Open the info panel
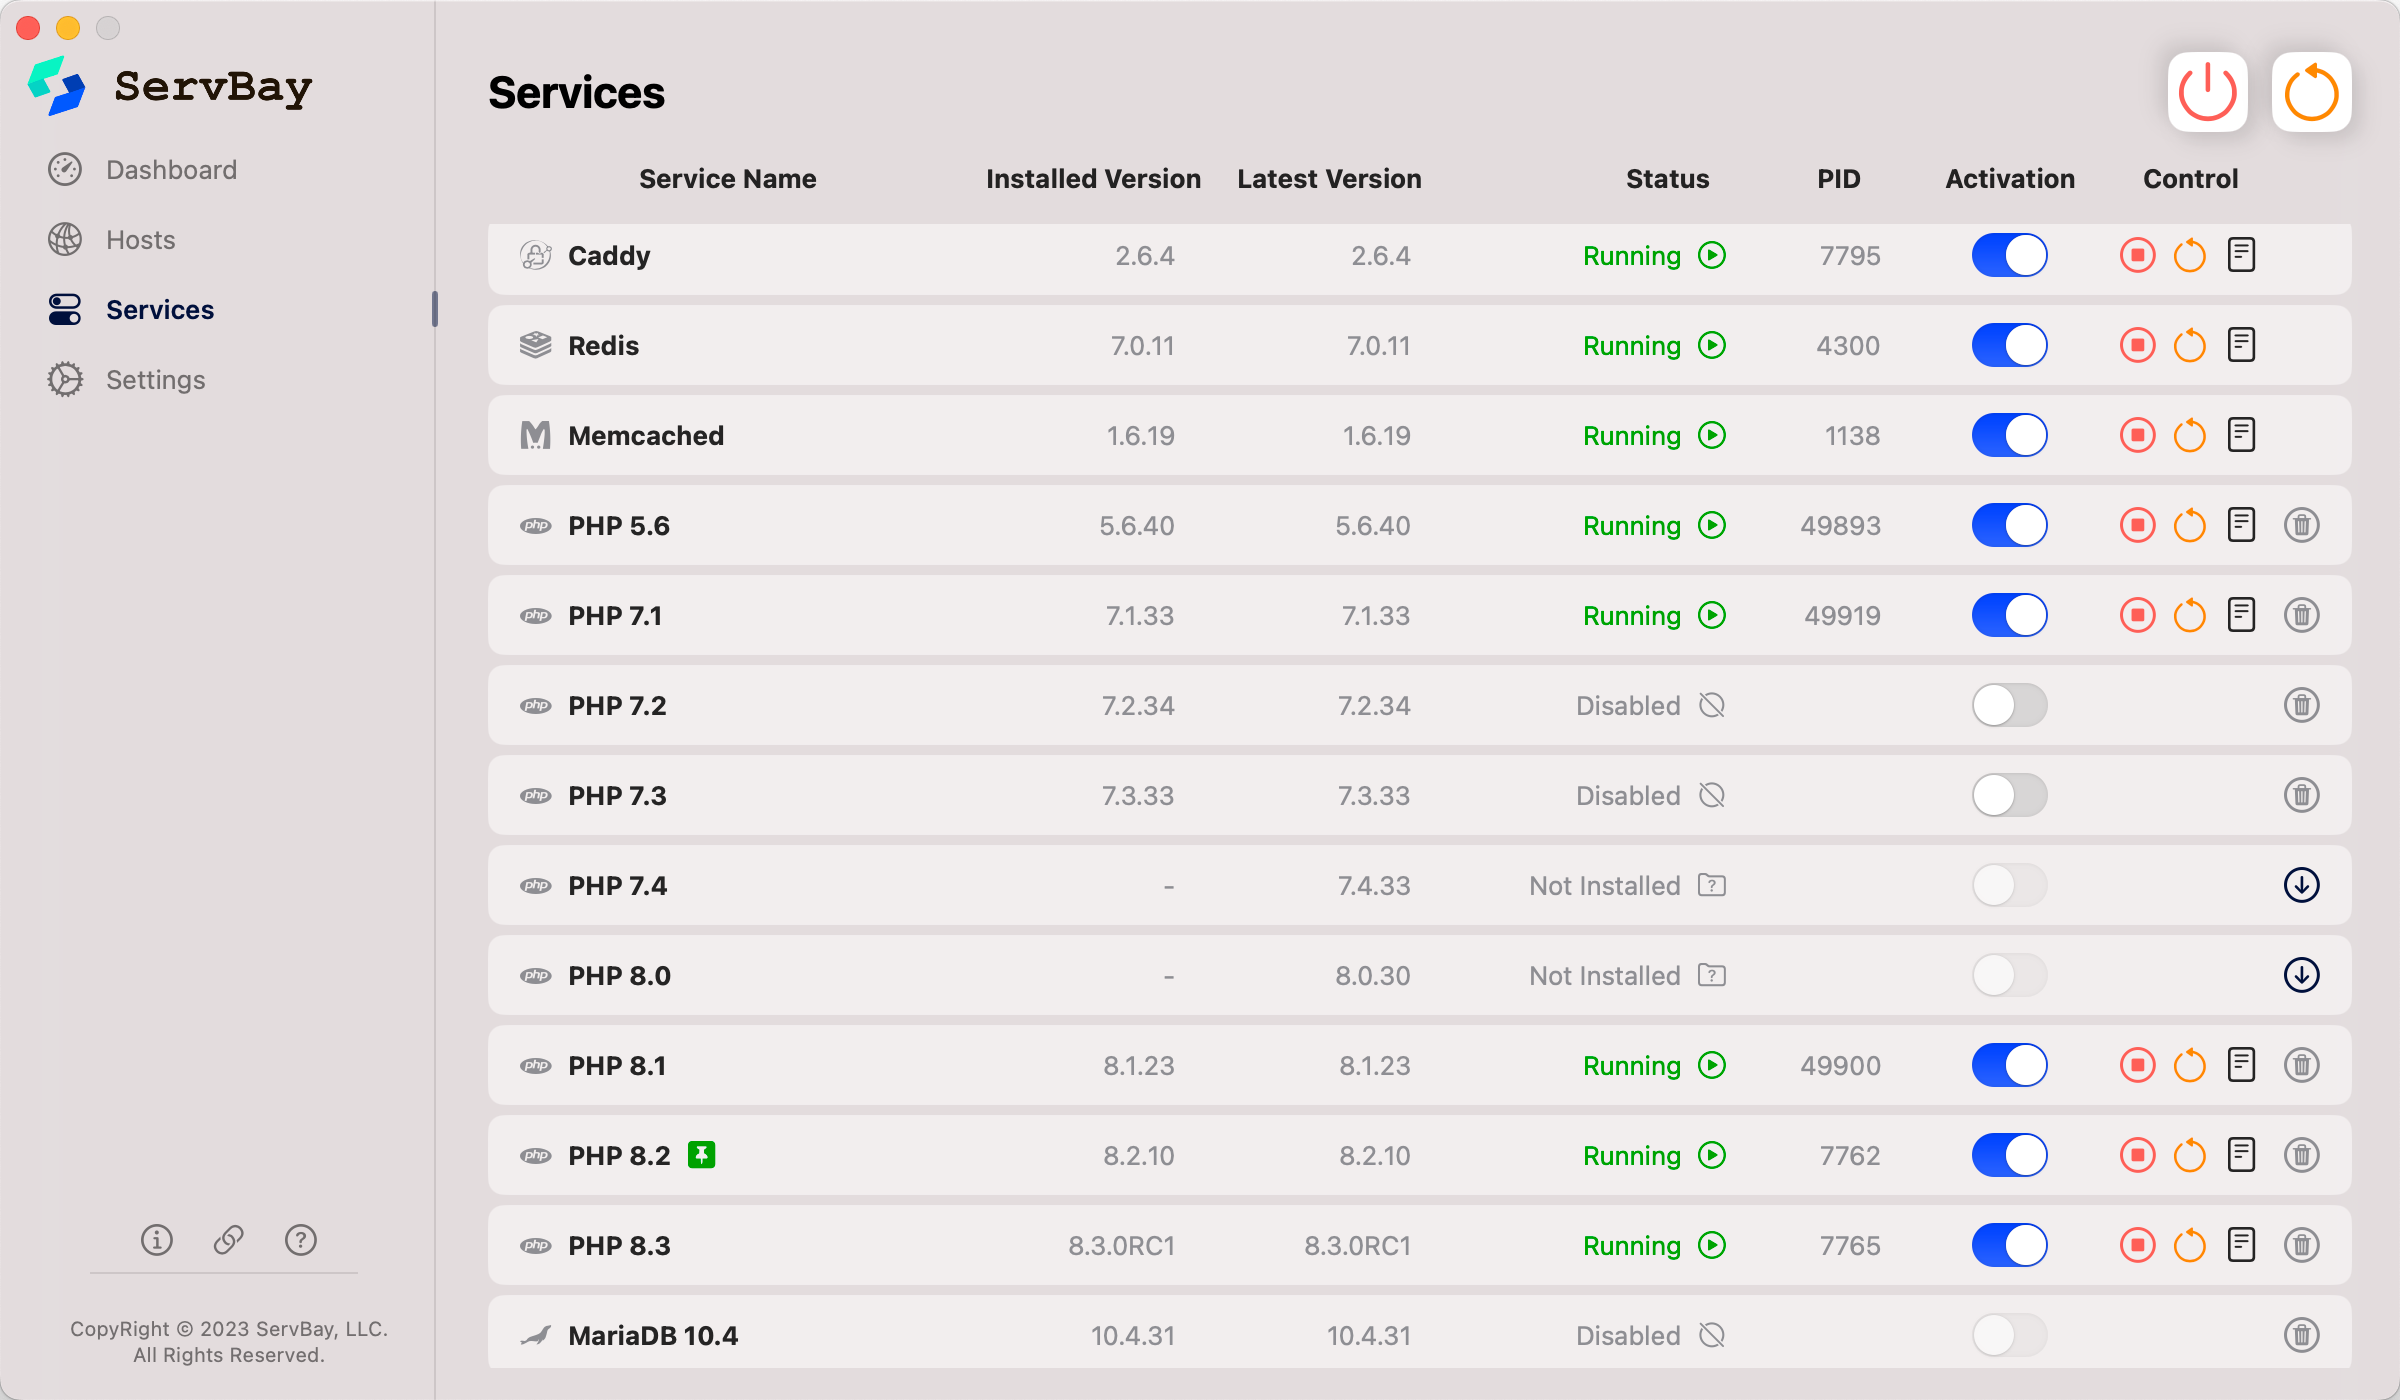This screenshot has width=2400, height=1400. tap(156, 1240)
